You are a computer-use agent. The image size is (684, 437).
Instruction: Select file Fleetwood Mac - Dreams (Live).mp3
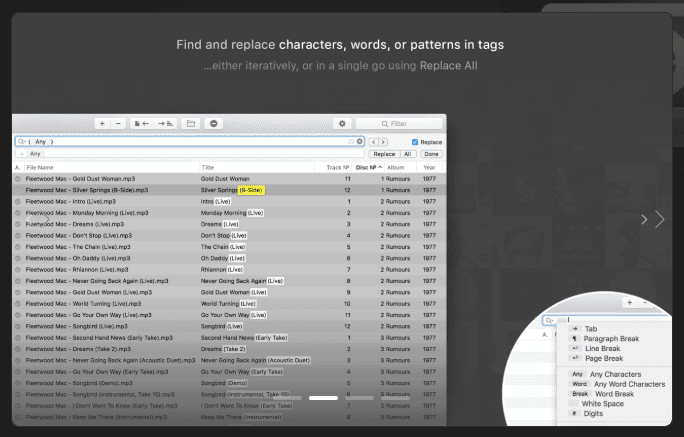tap(75, 224)
